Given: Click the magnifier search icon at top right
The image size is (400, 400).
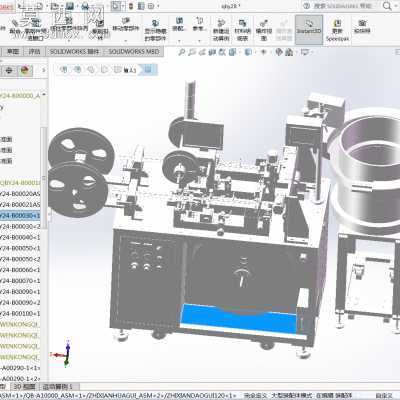Looking at the screenshot, I should click(x=387, y=6).
